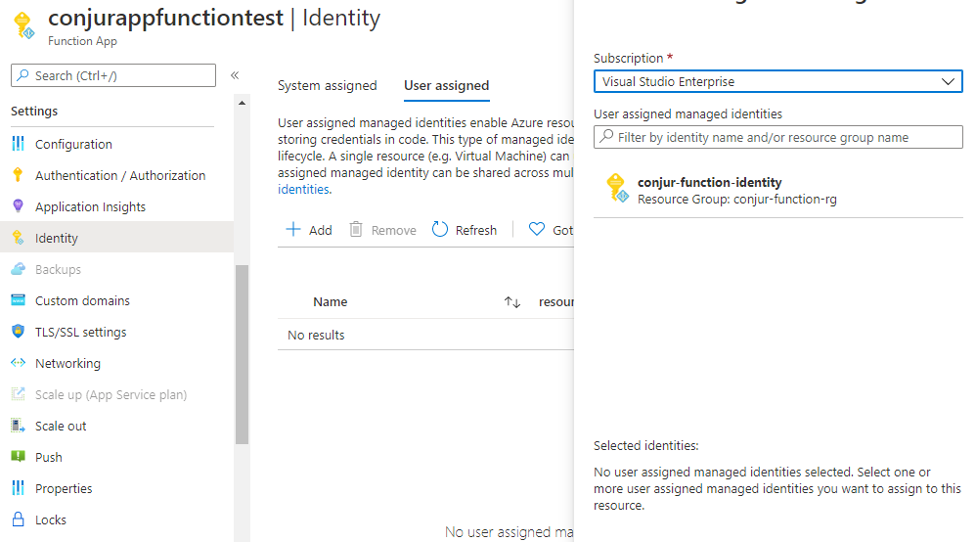Open Authentication / Authorization settings
Viewport: 977px width, 543px height.
pyautogui.click(x=120, y=175)
